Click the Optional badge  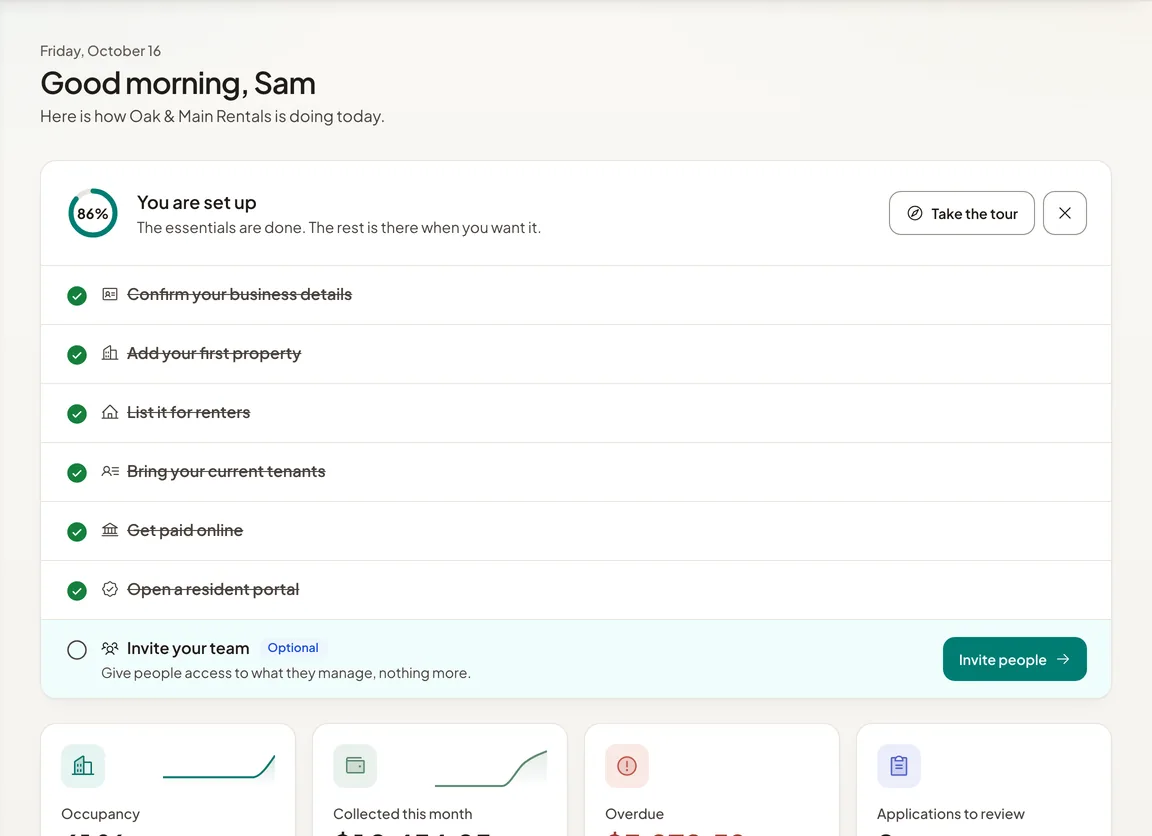point(293,648)
